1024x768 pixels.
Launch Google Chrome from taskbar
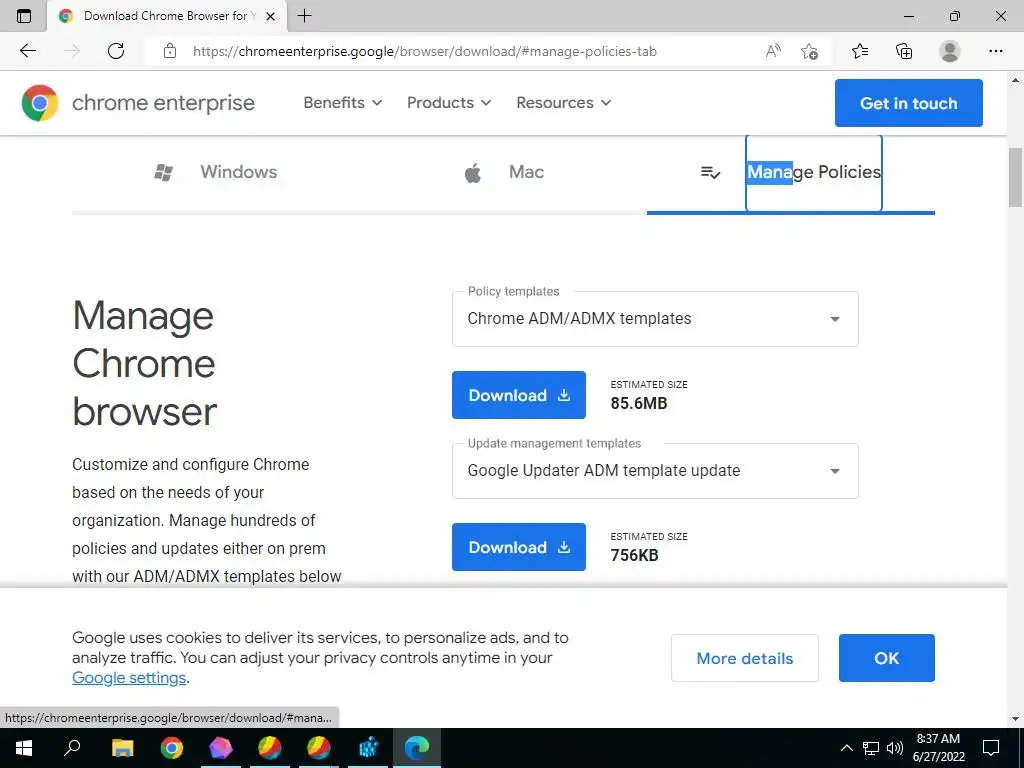pos(172,748)
